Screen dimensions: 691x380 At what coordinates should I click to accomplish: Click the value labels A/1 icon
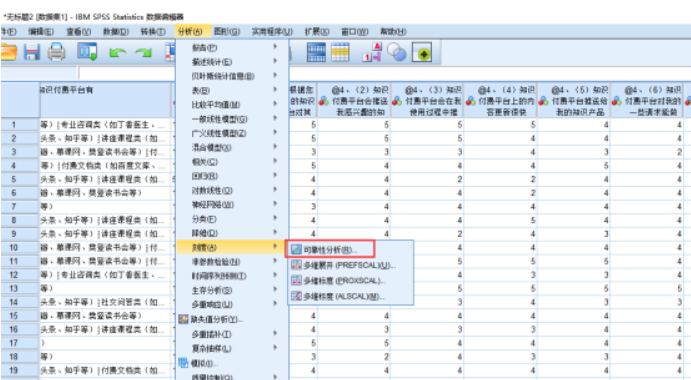(x=372, y=52)
